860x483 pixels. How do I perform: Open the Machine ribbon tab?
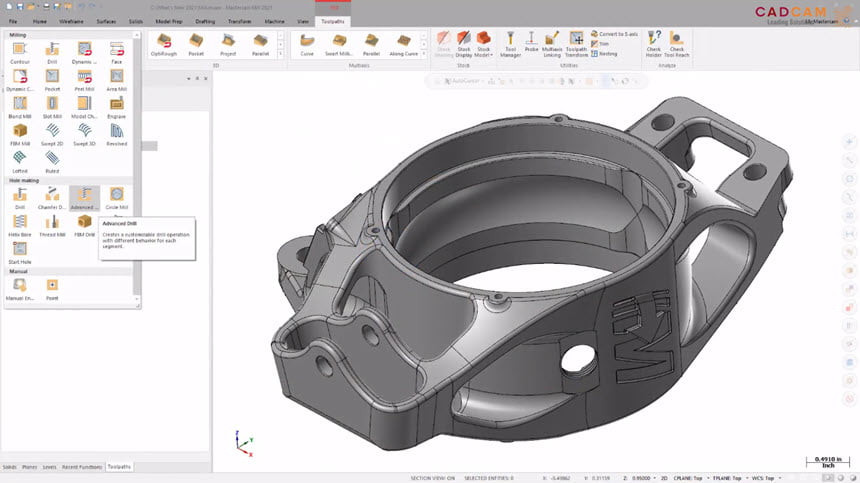click(x=274, y=21)
